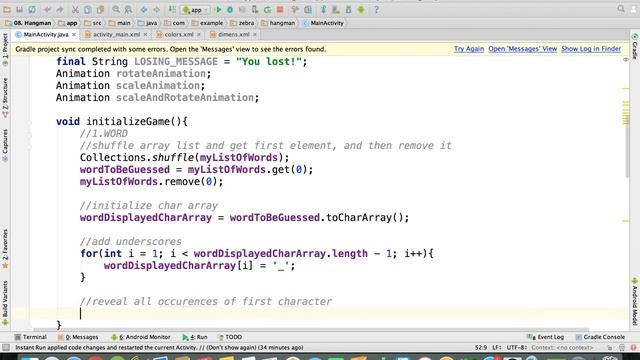The height and width of the screenshot is (360, 640).
Task: Select the MainActivity breadcrumb
Action: [323, 23]
